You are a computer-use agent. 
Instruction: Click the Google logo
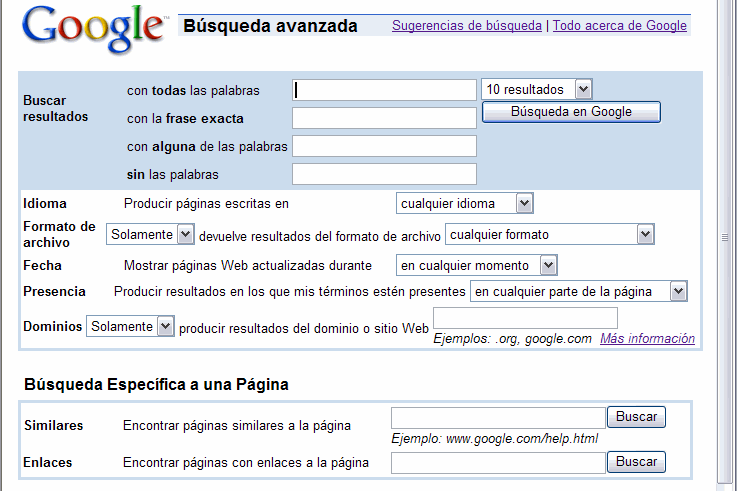[x=95, y=29]
